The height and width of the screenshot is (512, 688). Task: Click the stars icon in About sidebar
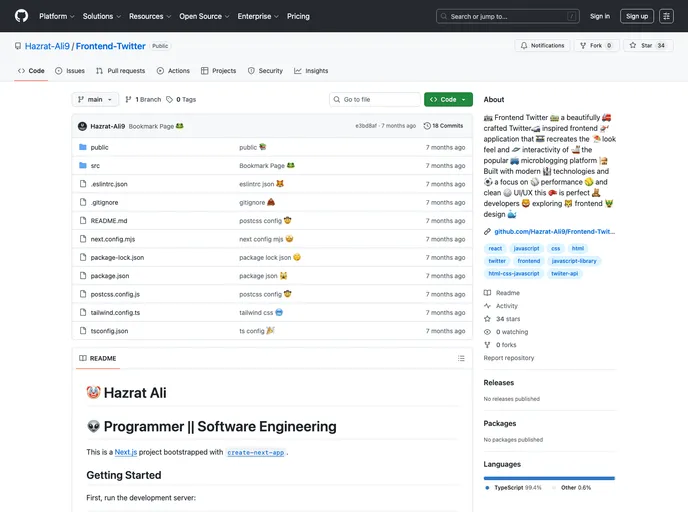point(487,319)
